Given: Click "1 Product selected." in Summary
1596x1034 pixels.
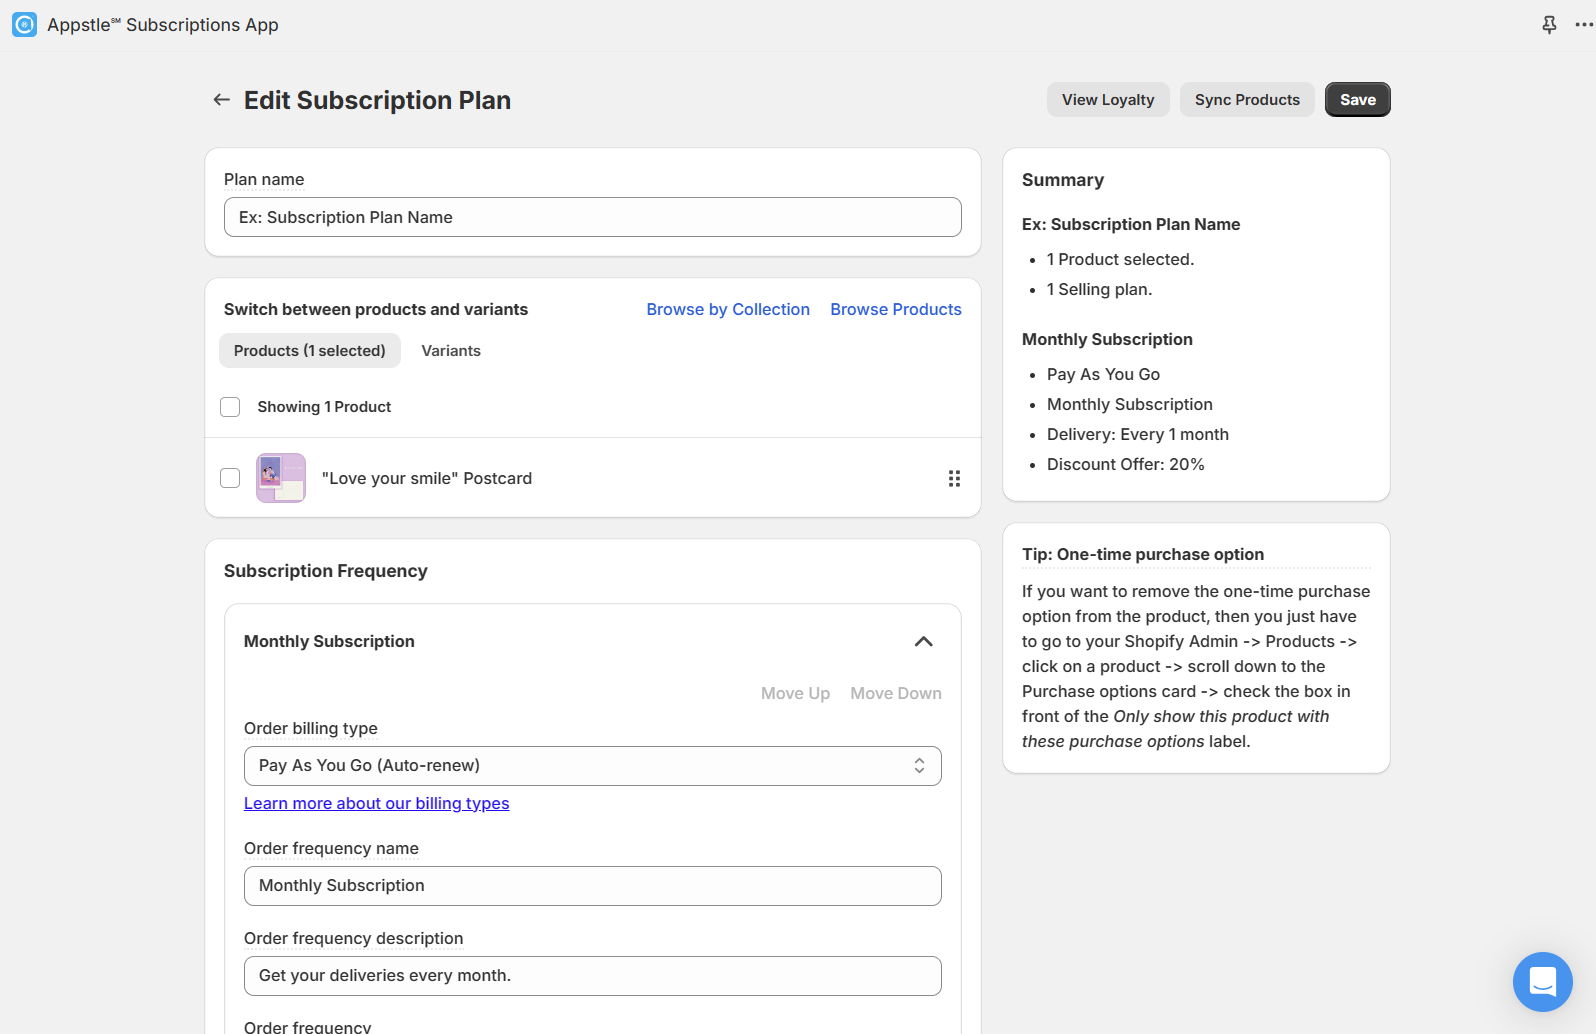Looking at the screenshot, I should point(1120,260).
